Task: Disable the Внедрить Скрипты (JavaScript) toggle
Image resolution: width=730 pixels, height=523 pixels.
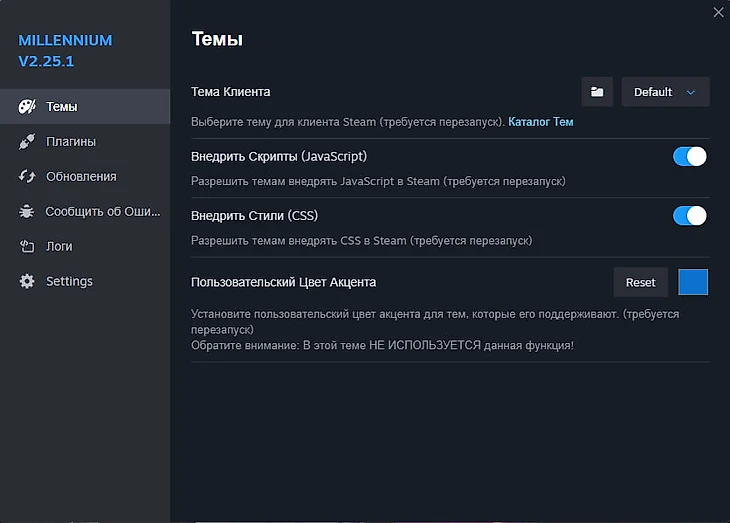Action: point(690,156)
